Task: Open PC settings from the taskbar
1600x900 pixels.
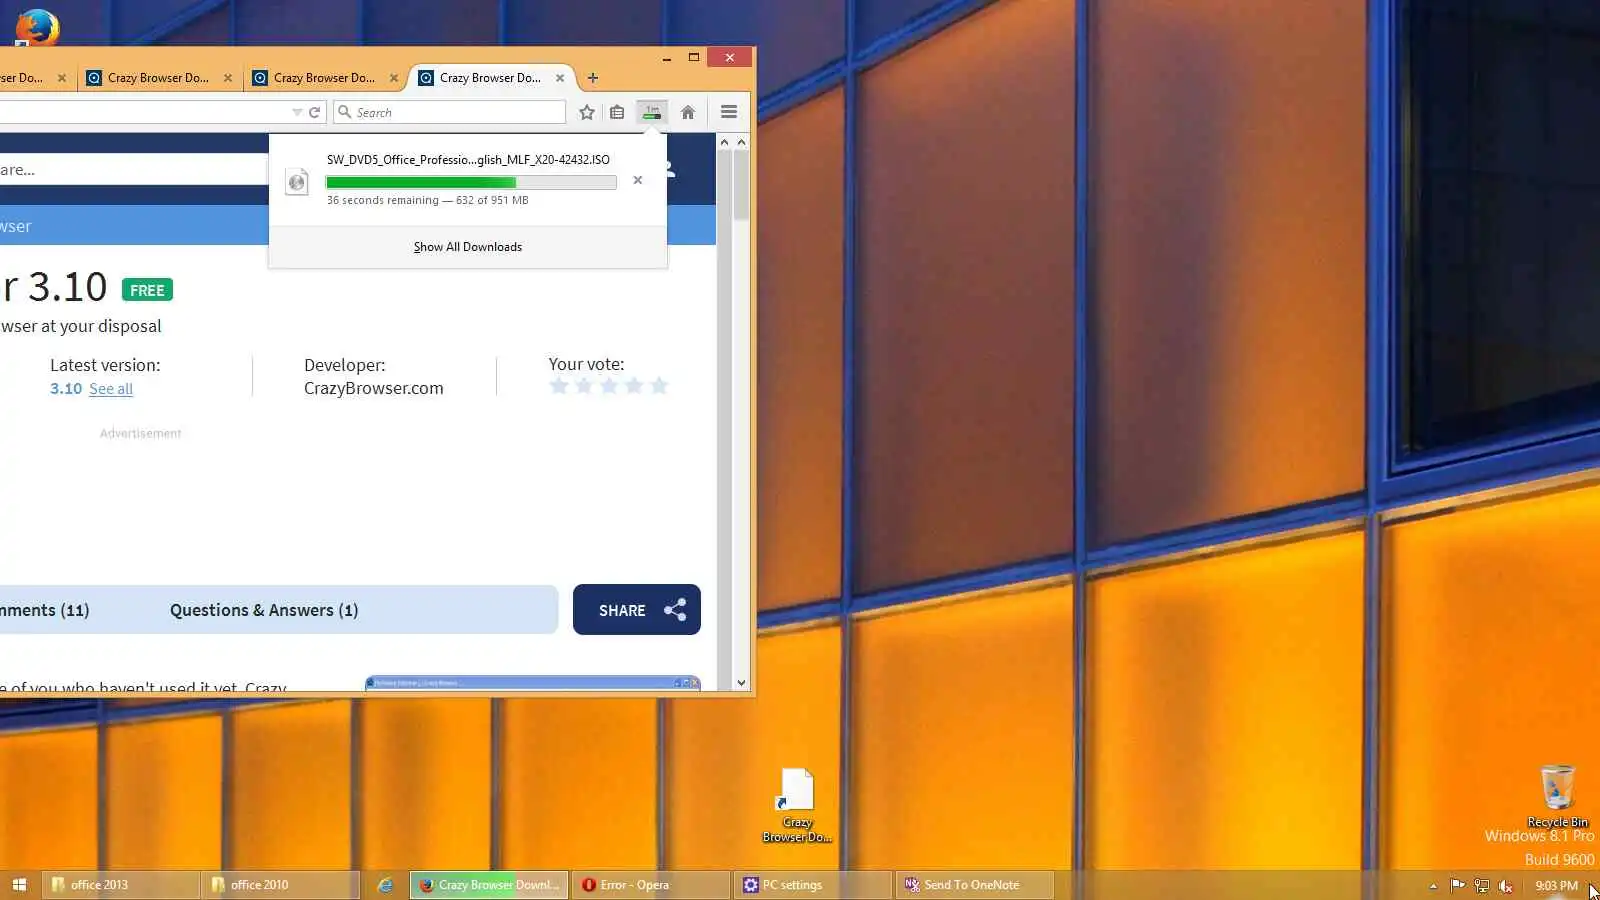Action: pyautogui.click(x=812, y=885)
